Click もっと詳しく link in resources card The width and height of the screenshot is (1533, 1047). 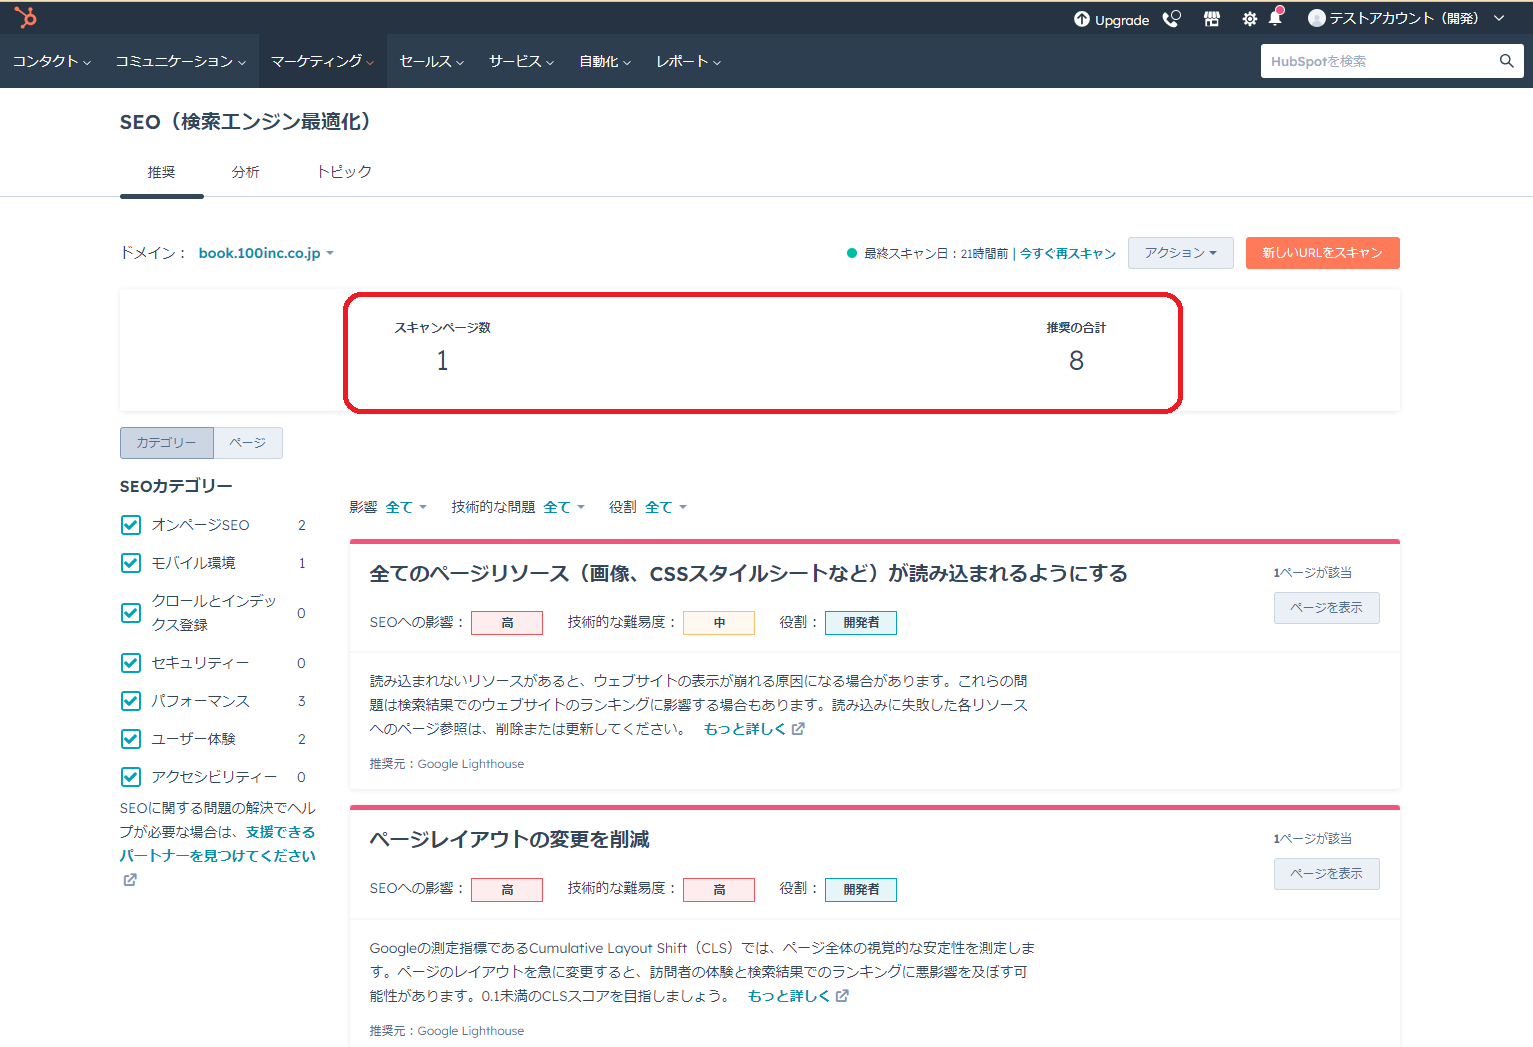click(x=745, y=729)
